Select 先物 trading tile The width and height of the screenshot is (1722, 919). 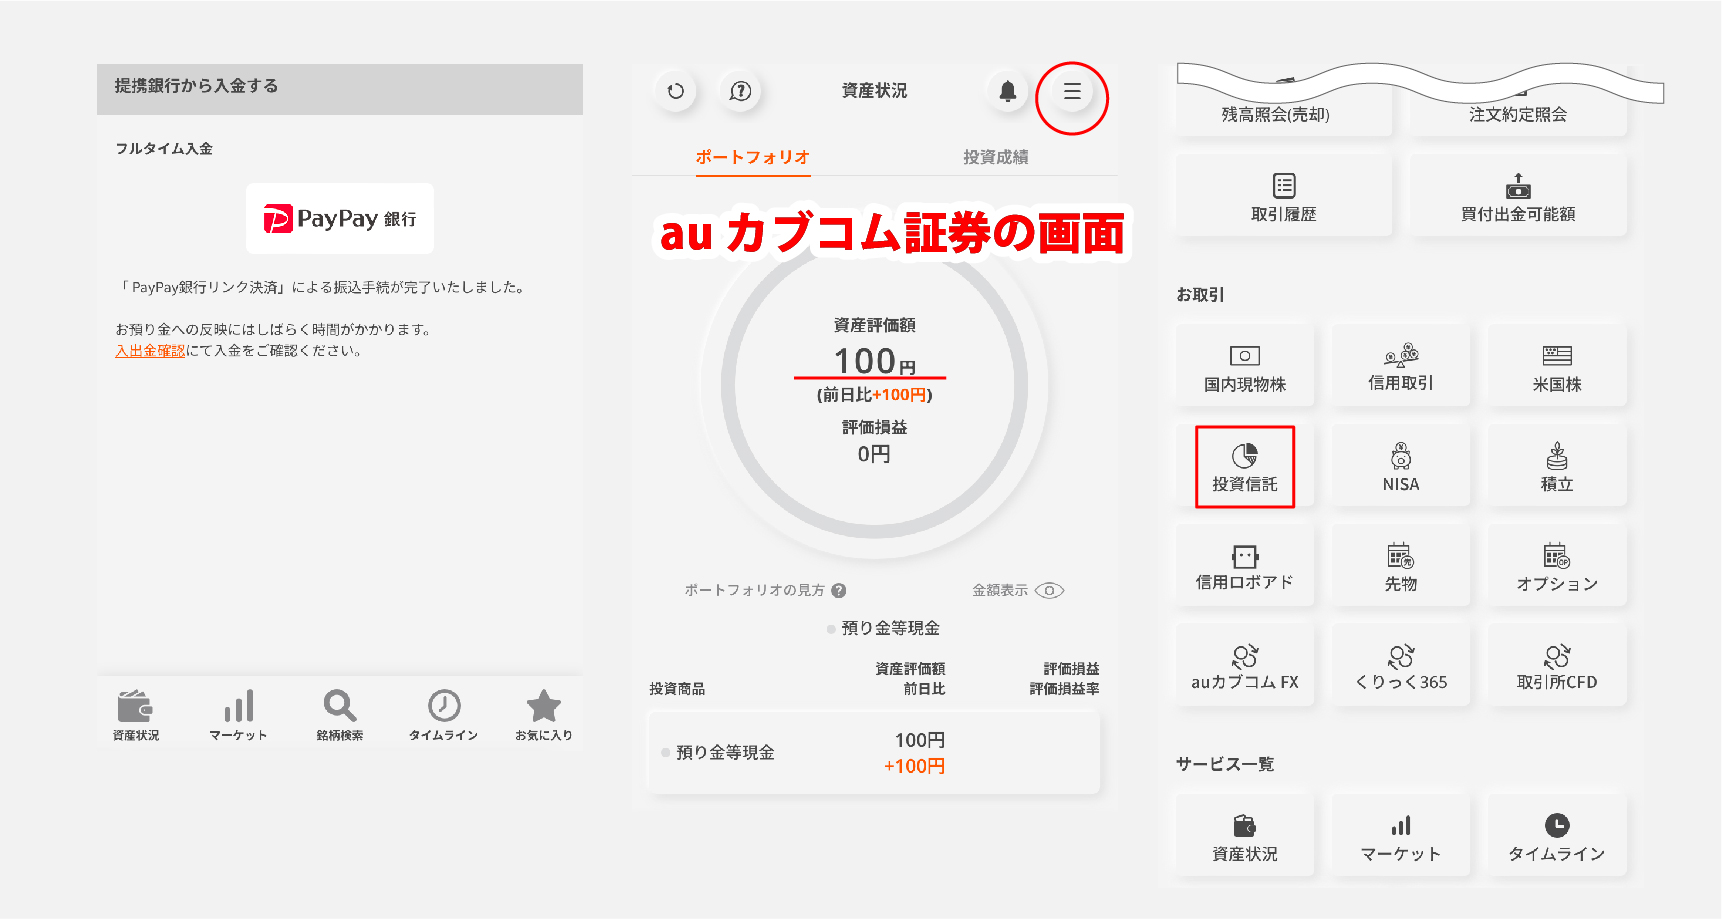(x=1401, y=566)
